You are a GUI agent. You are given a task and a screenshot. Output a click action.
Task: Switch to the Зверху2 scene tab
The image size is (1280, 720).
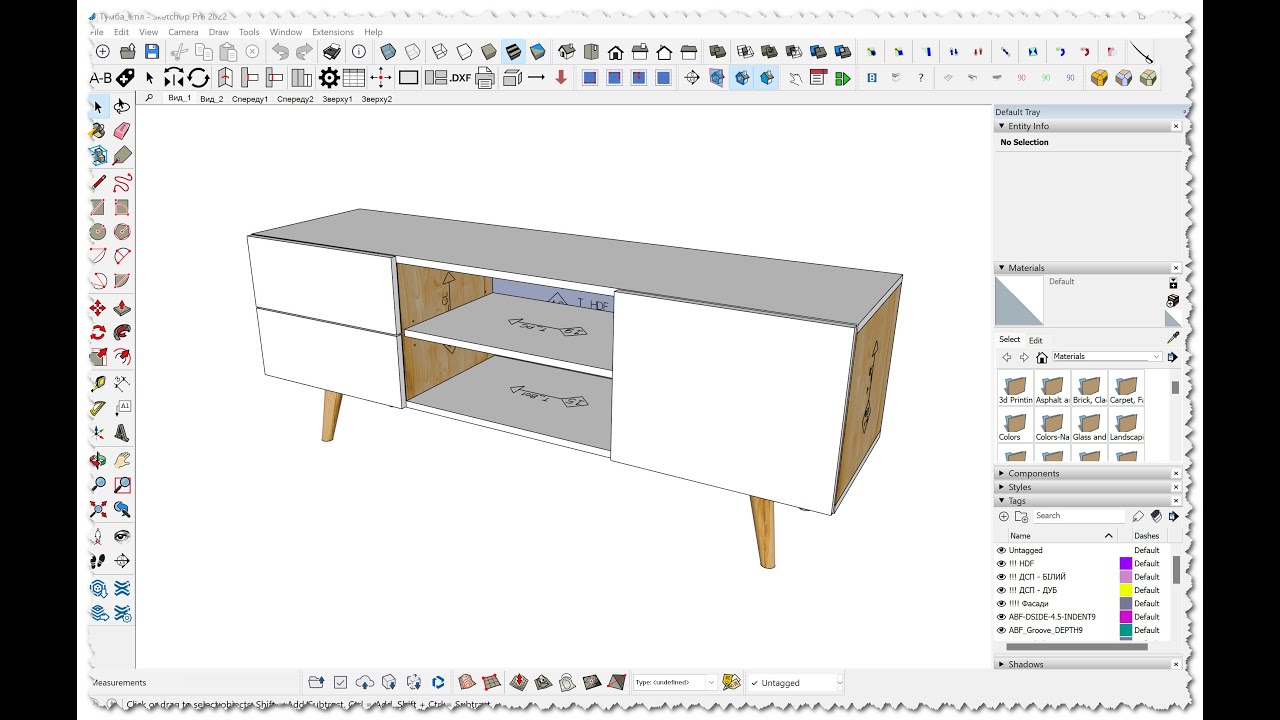click(x=377, y=99)
